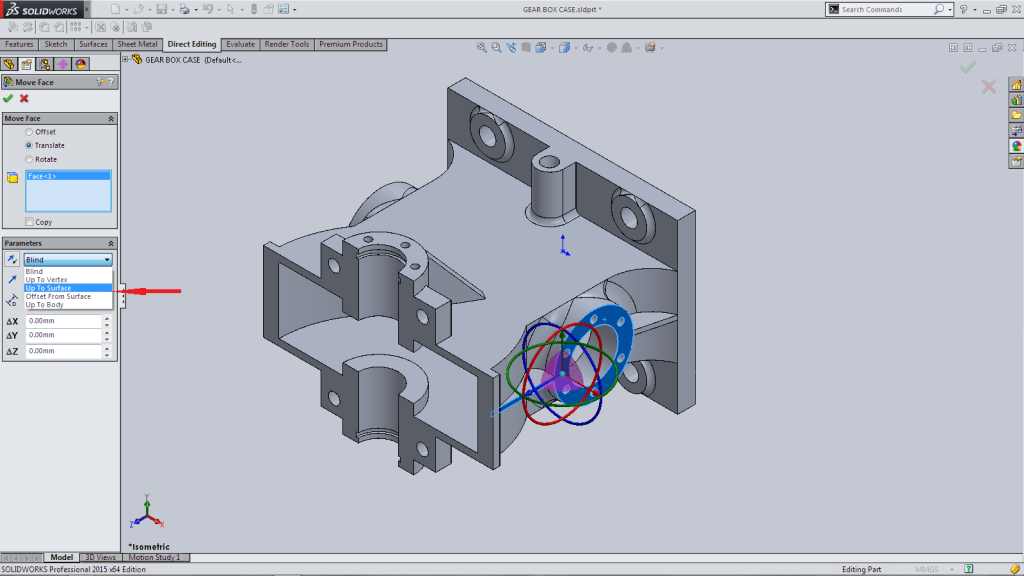Collapse the Parameters group

(111, 242)
